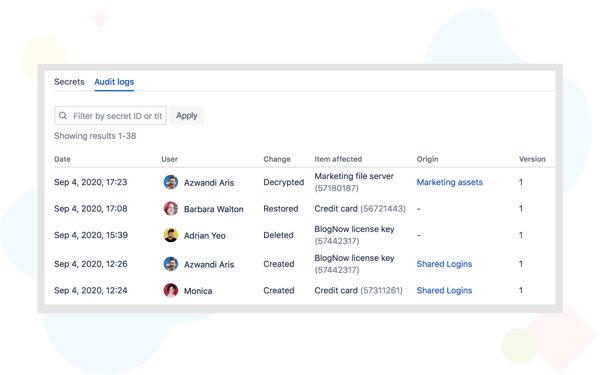
Task: Click the name Monica
Action: click(x=198, y=291)
